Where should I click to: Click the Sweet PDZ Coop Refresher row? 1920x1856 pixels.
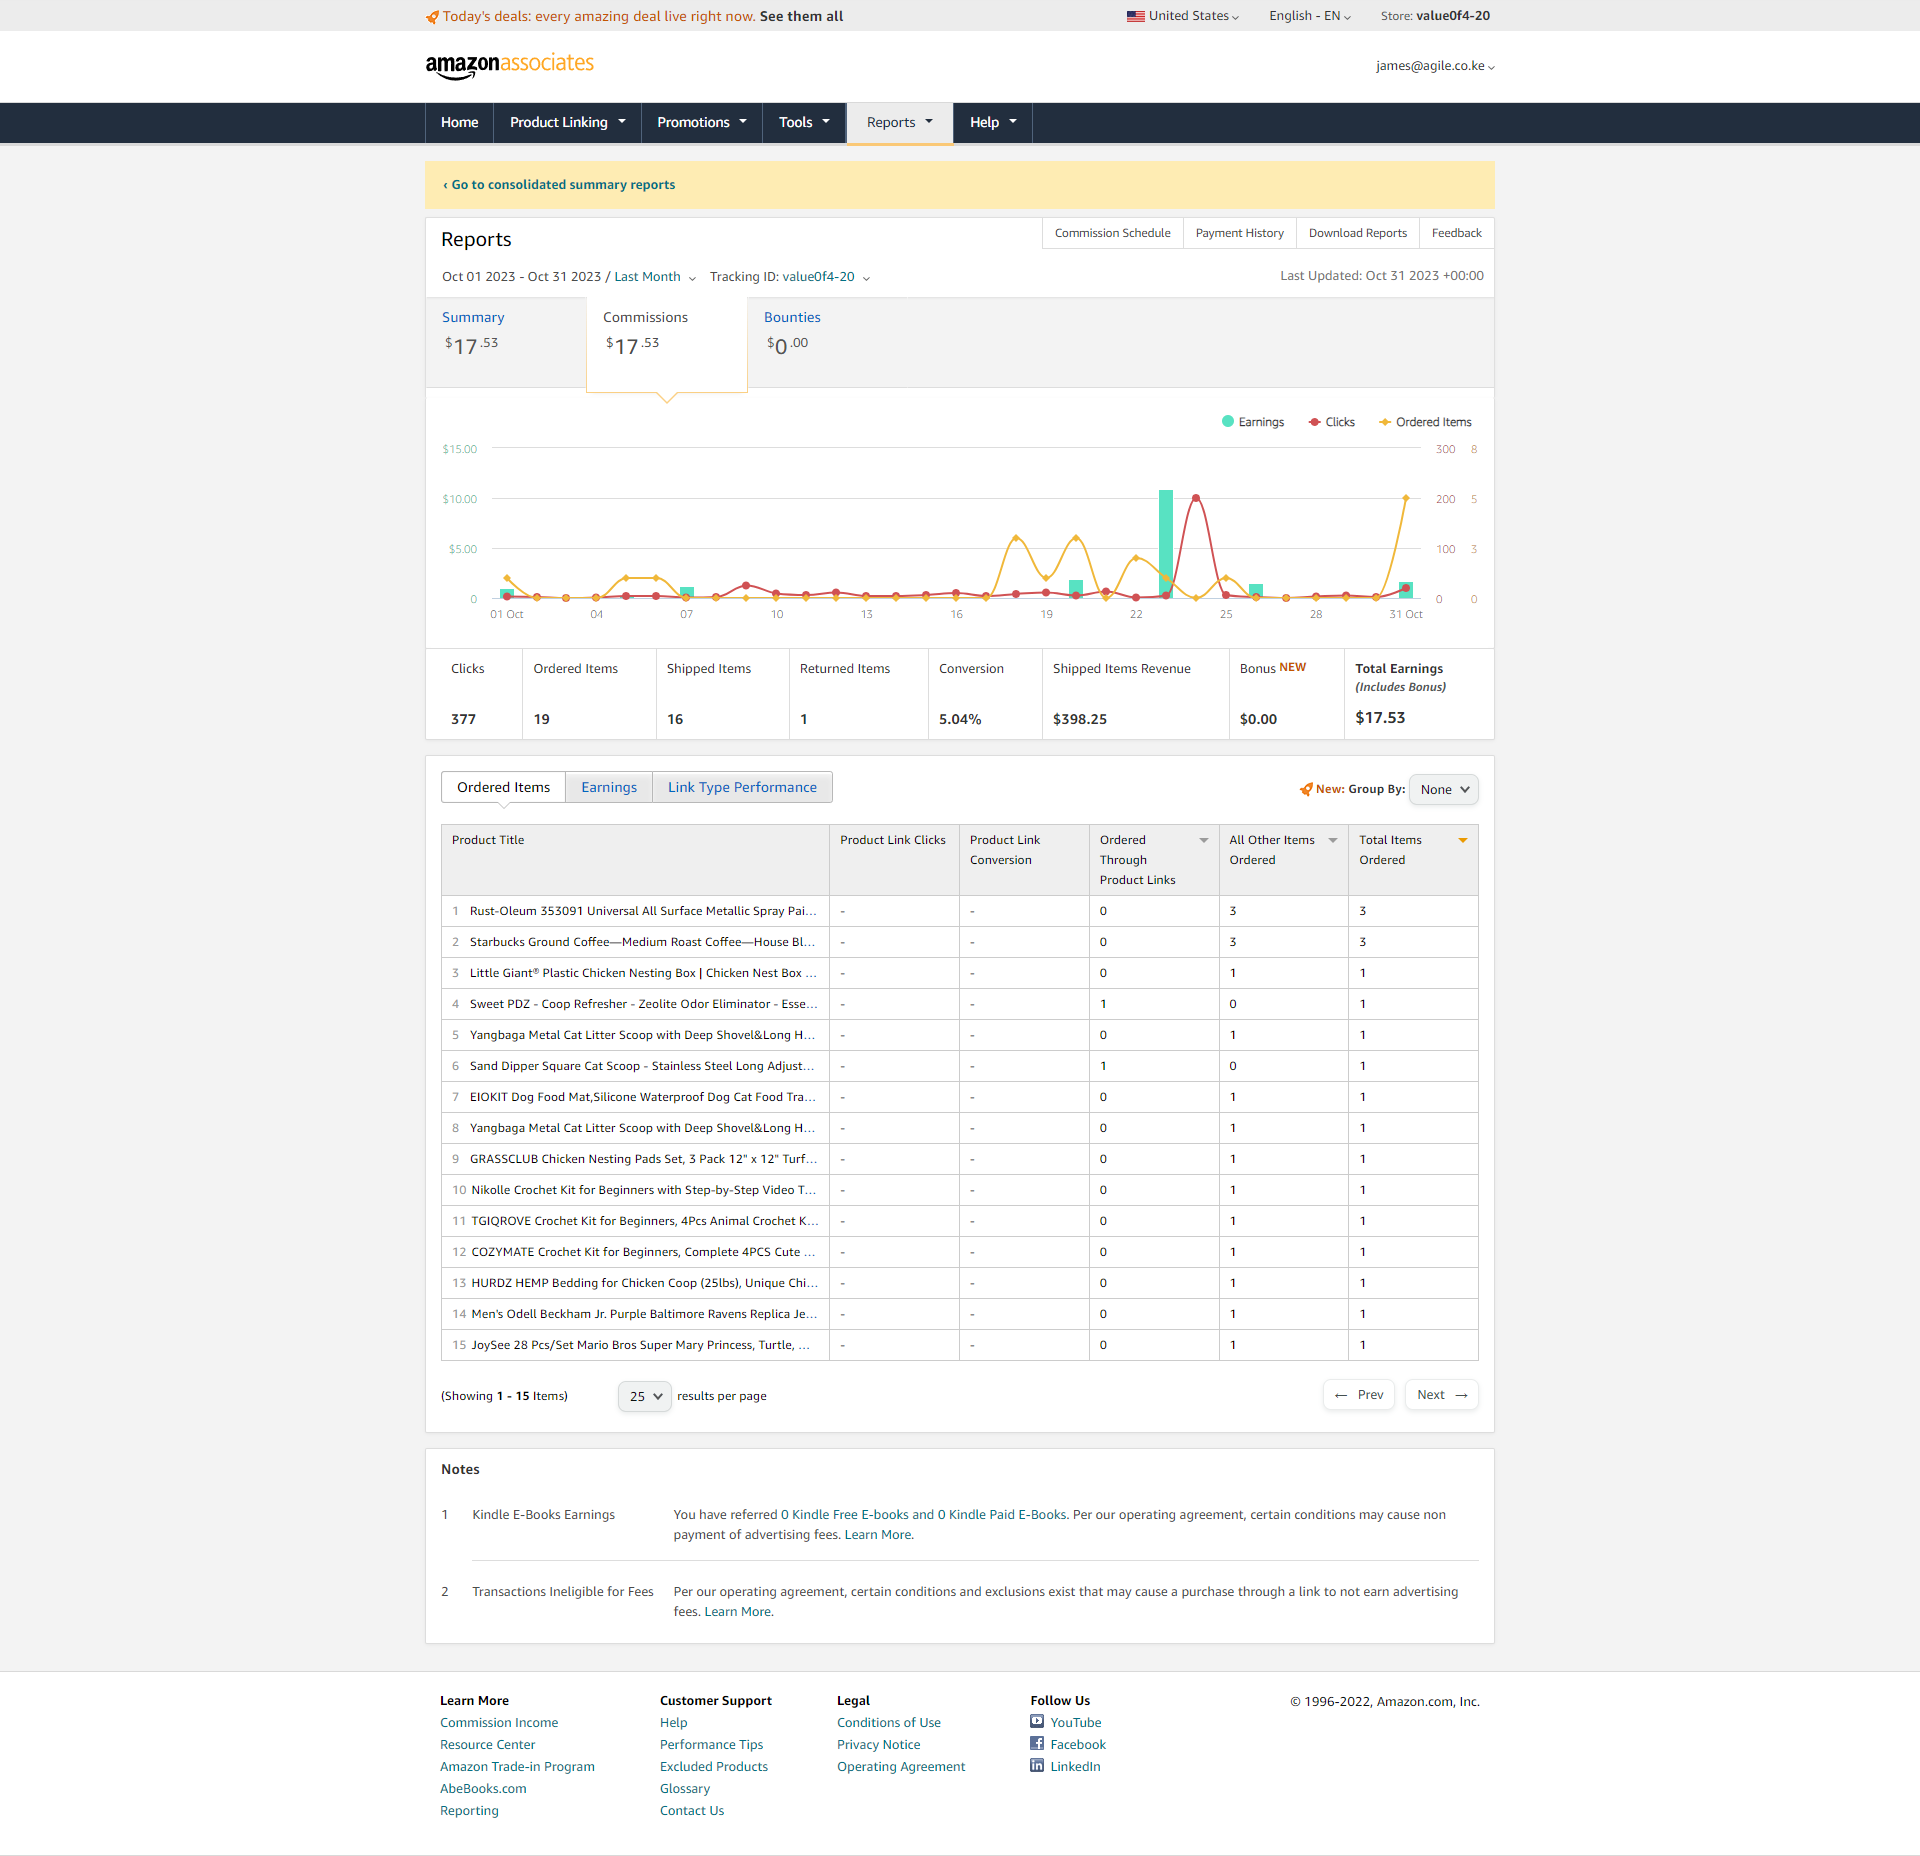tap(959, 1004)
